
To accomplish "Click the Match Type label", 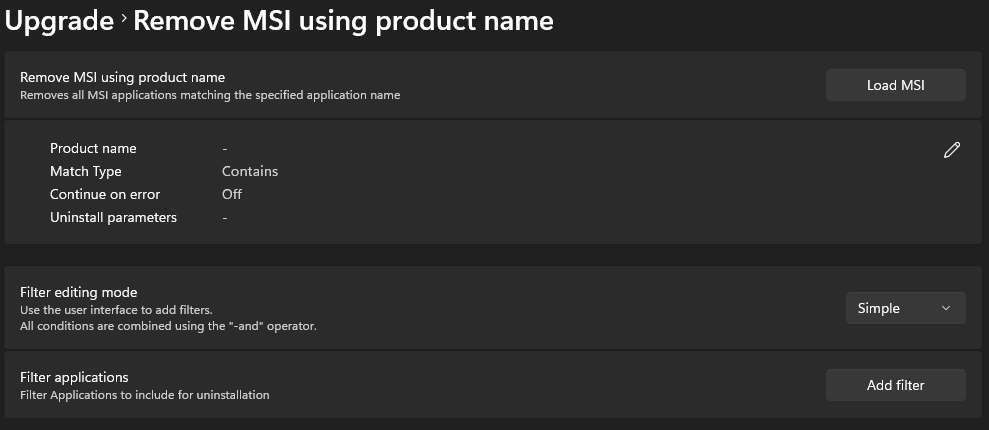I will (x=86, y=171).
